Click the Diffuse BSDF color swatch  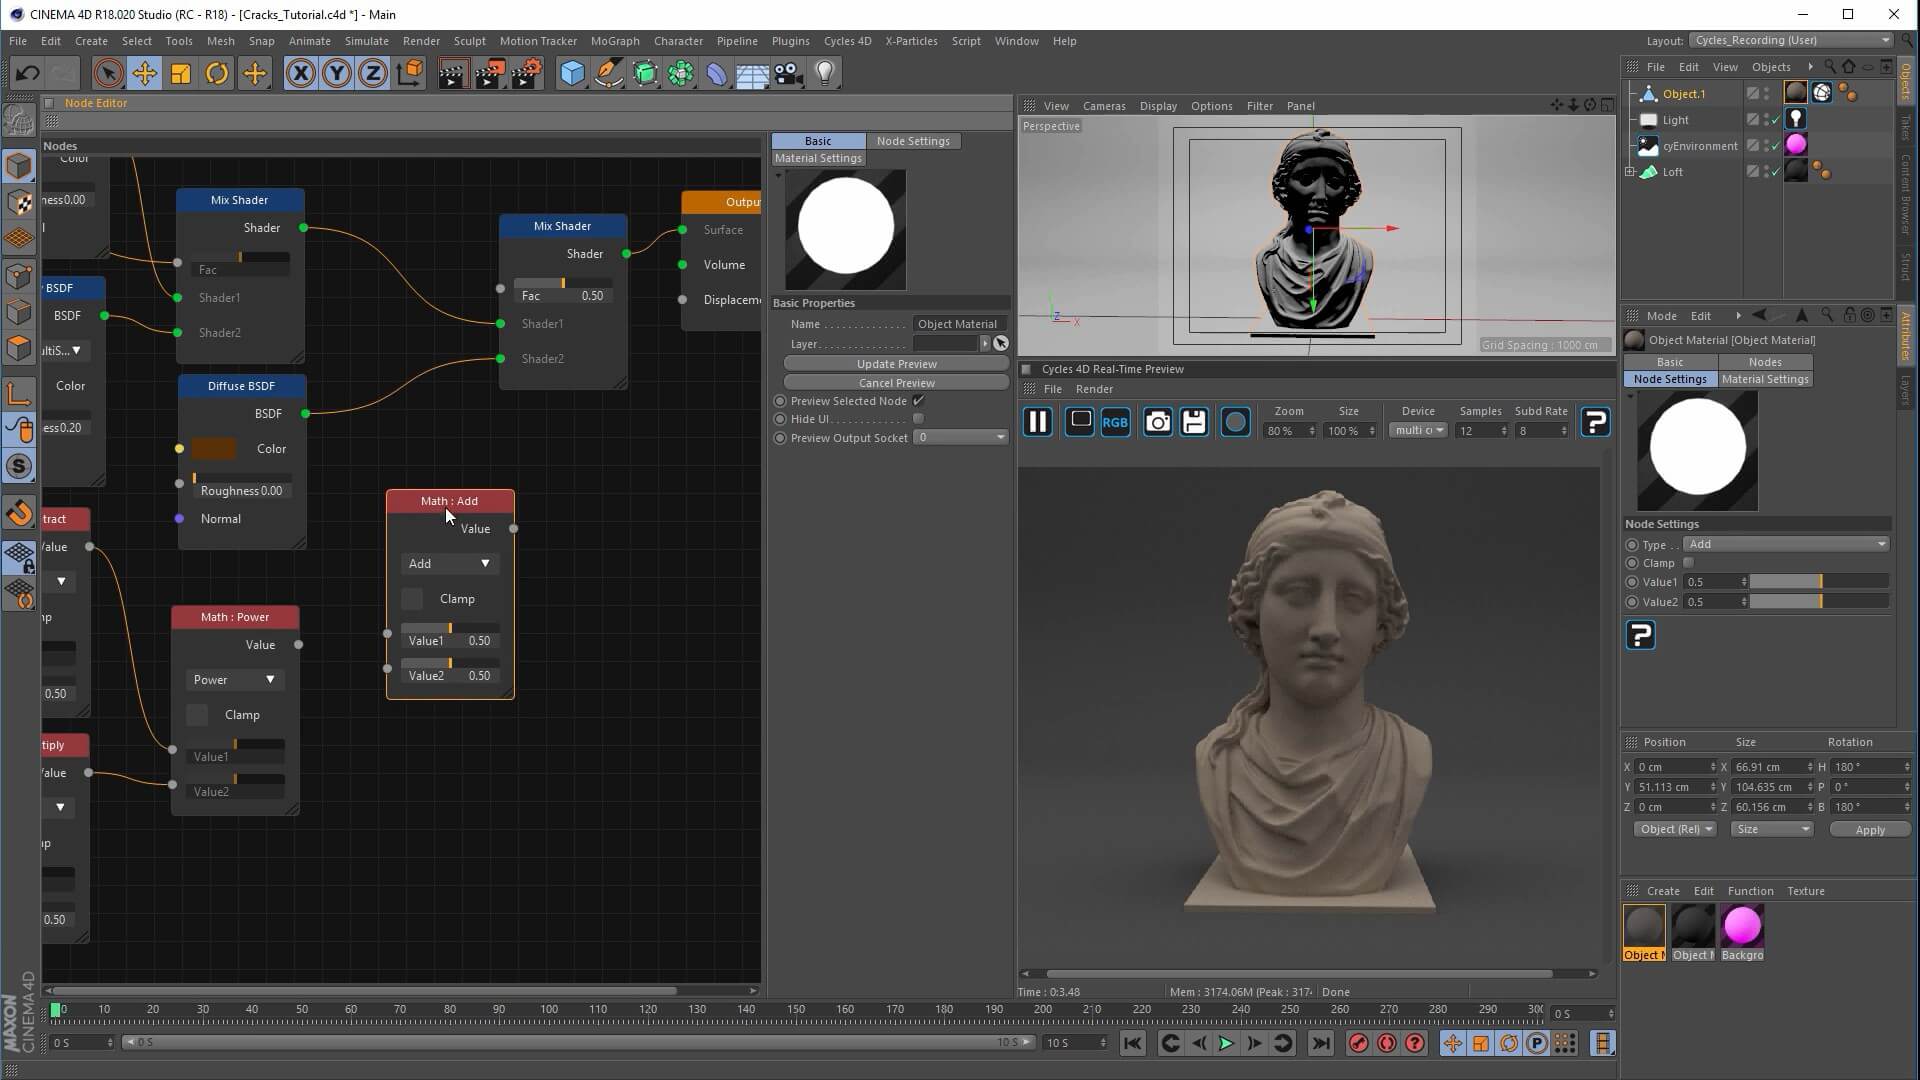(x=214, y=449)
